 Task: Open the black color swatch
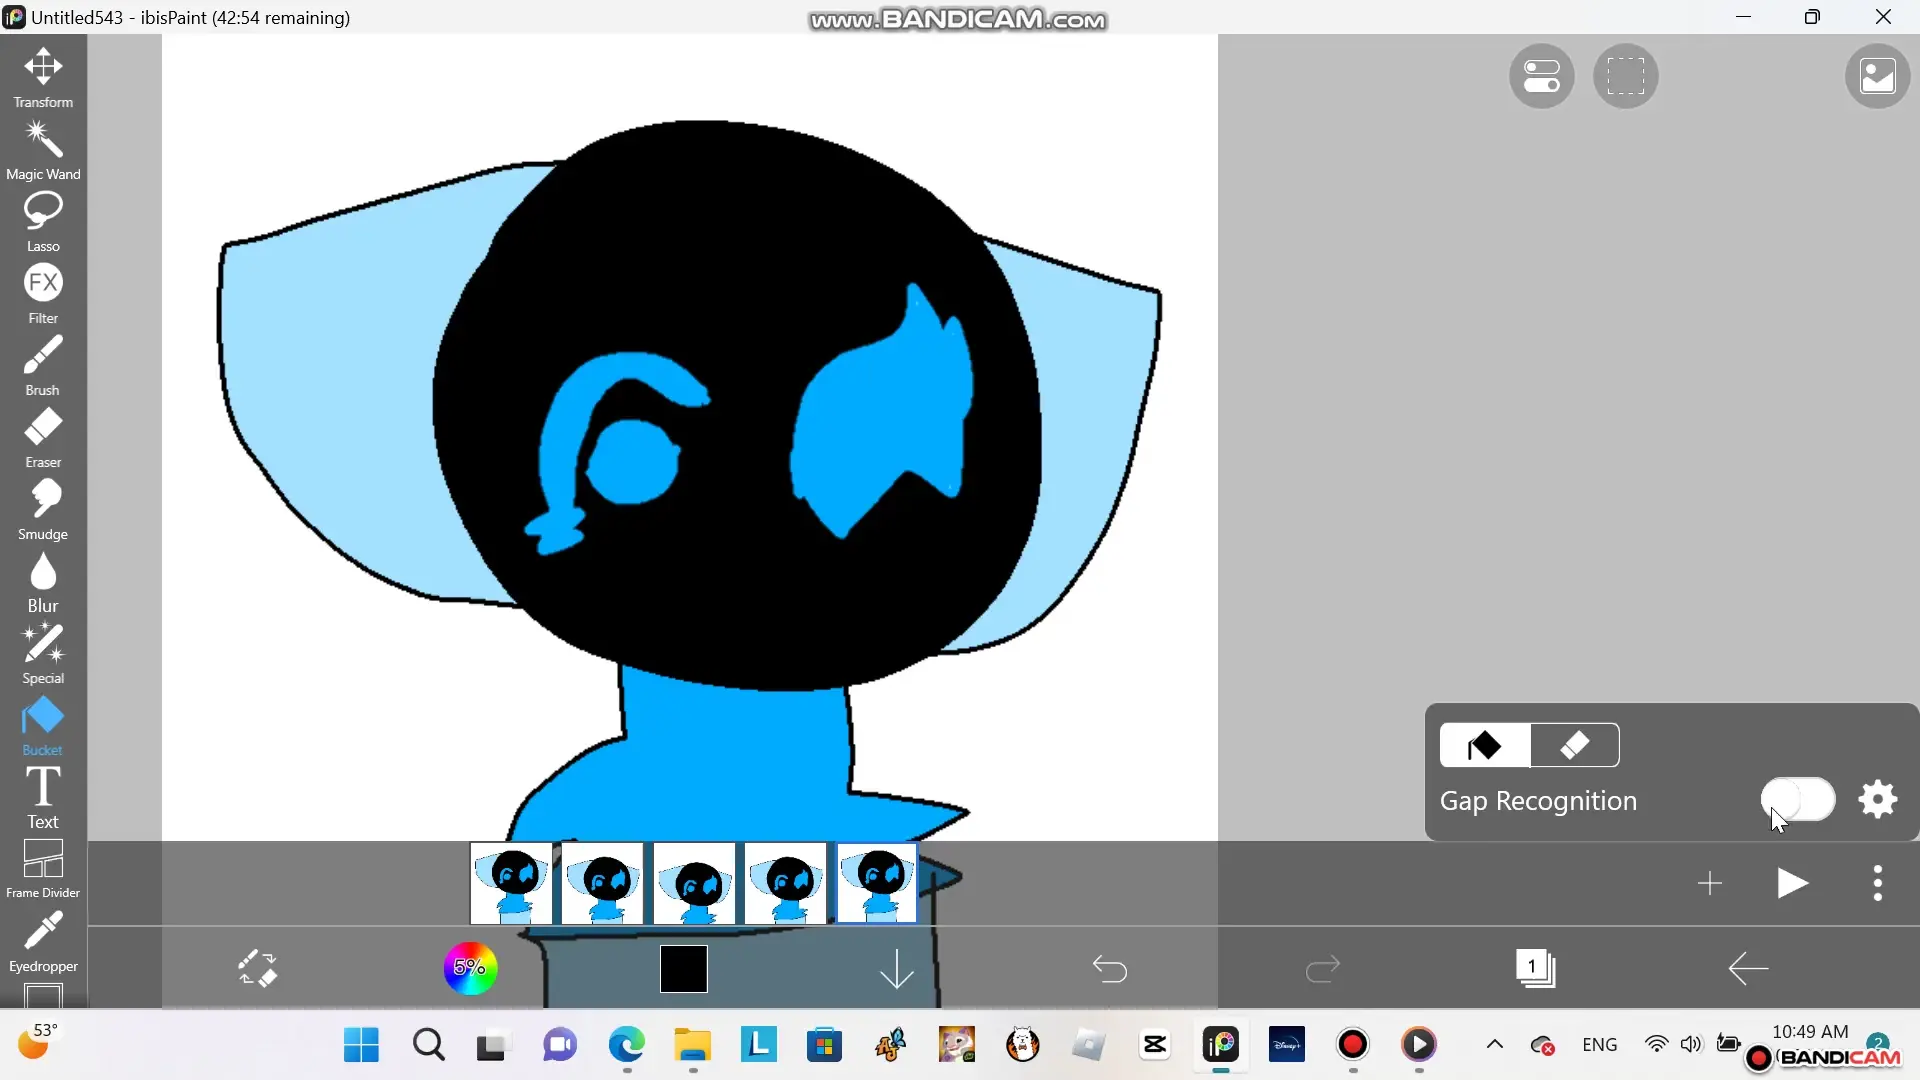[x=684, y=969]
